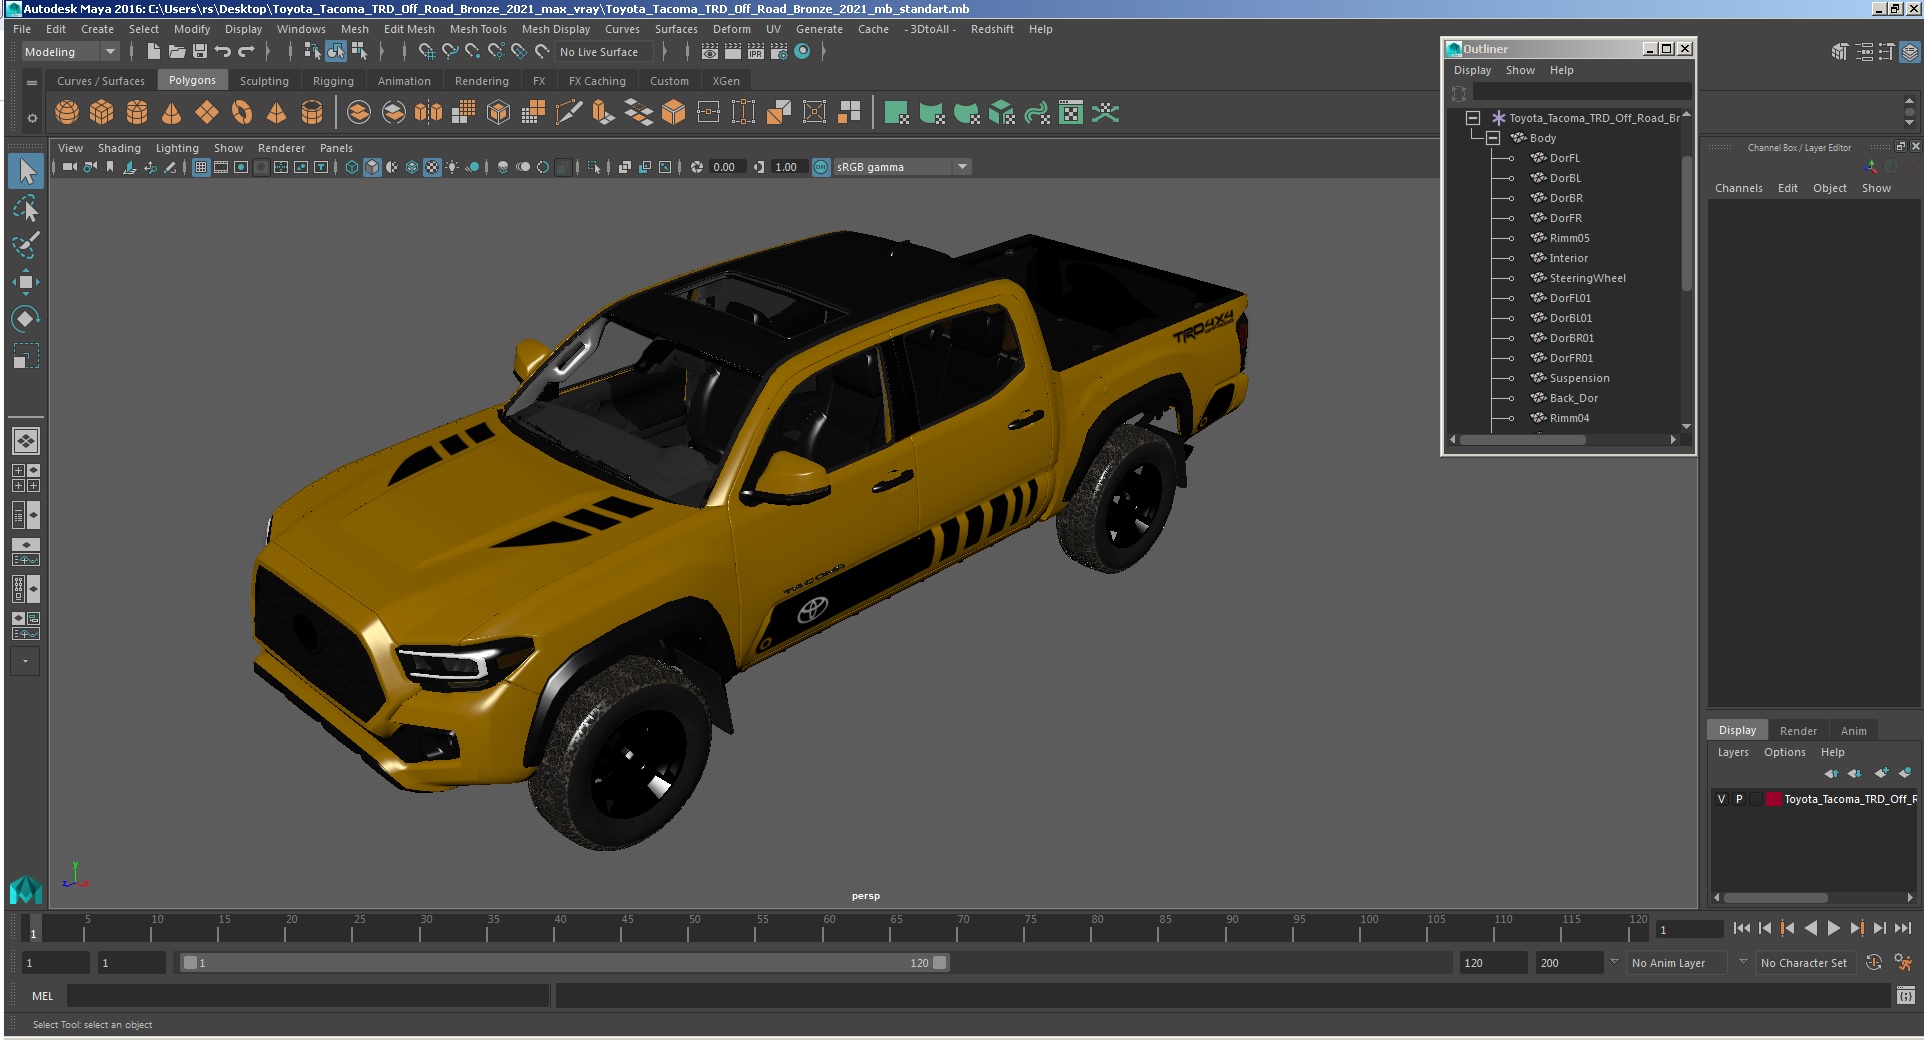Click the time range slider bar
1924x1040 pixels.
tap(564, 963)
